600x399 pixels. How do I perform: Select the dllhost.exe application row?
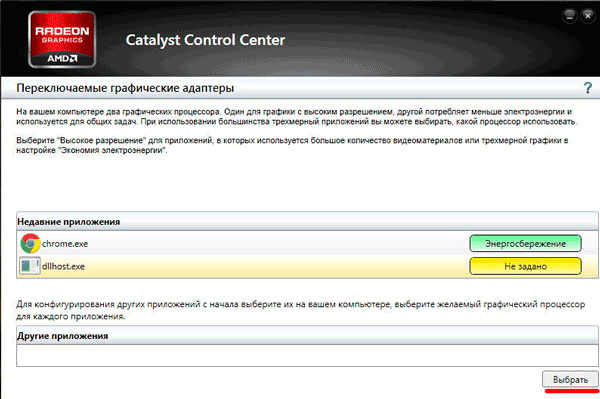[x=307, y=266]
